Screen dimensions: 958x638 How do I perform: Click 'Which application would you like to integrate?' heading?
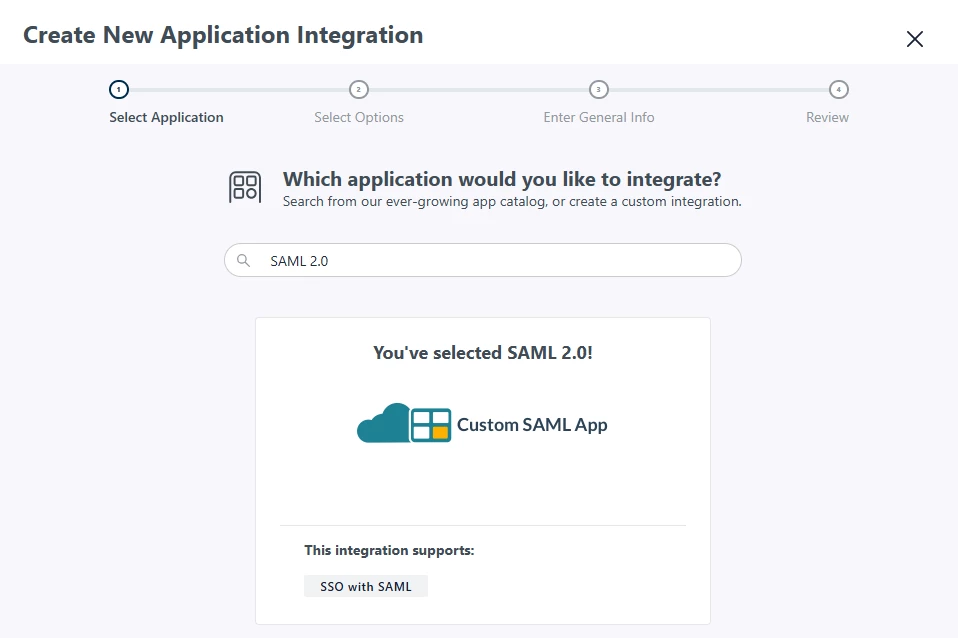(502, 179)
